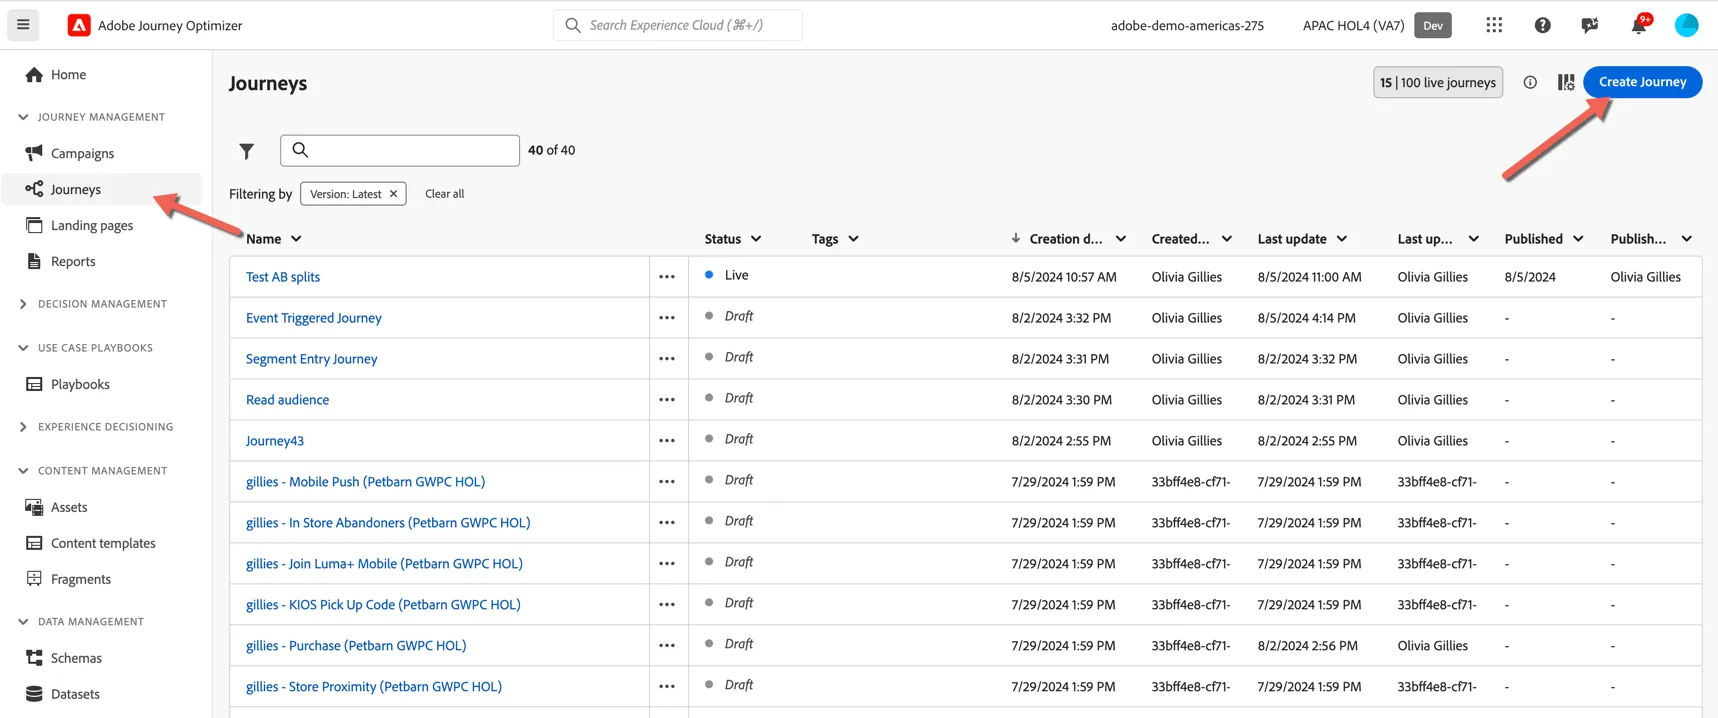The width and height of the screenshot is (1718, 718).
Task: Open column customization settings icon
Action: 1566,82
